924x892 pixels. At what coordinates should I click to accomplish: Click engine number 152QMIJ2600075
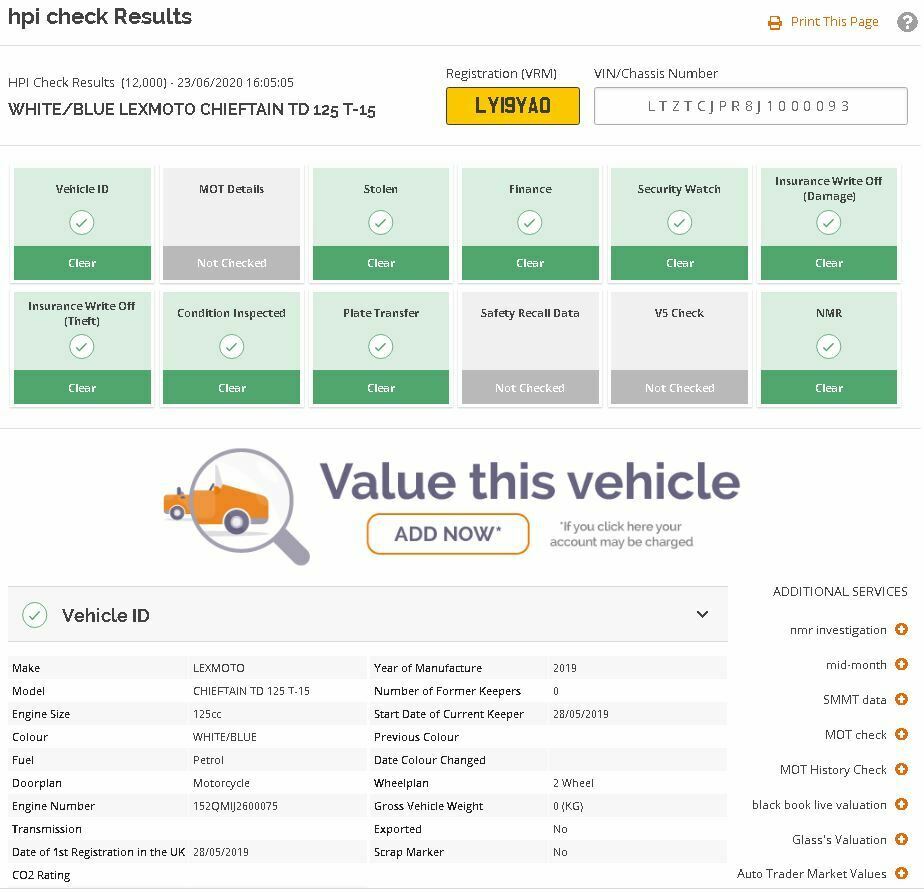click(x=235, y=806)
